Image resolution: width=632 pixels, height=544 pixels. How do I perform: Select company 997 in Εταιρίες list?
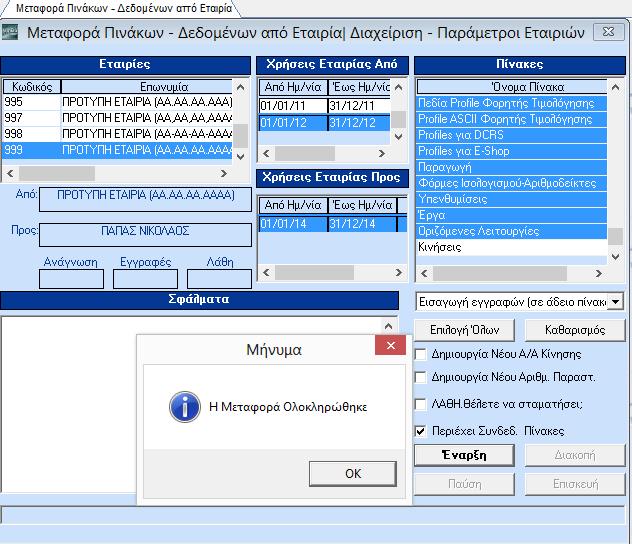(117, 118)
